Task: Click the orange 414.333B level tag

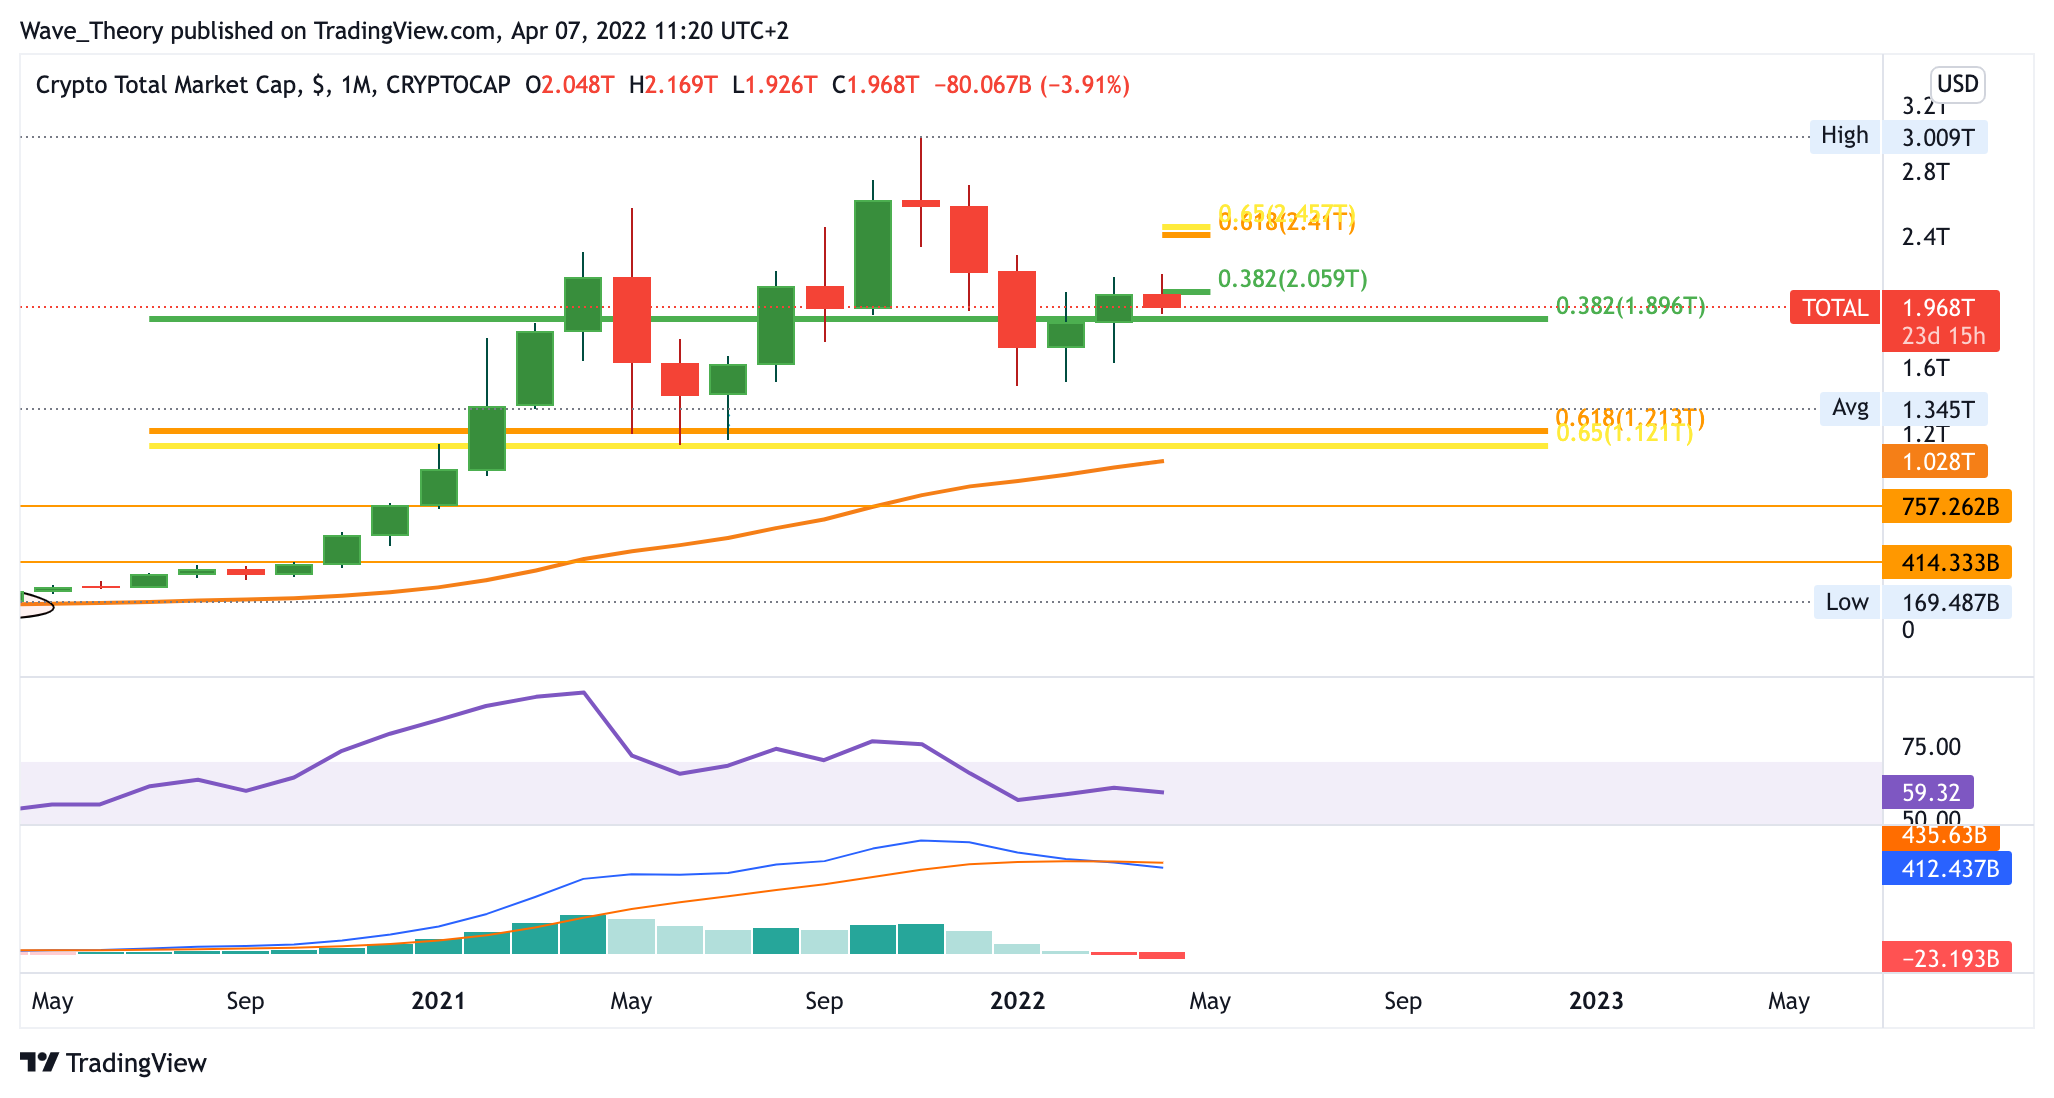Action: pyautogui.click(x=1945, y=563)
